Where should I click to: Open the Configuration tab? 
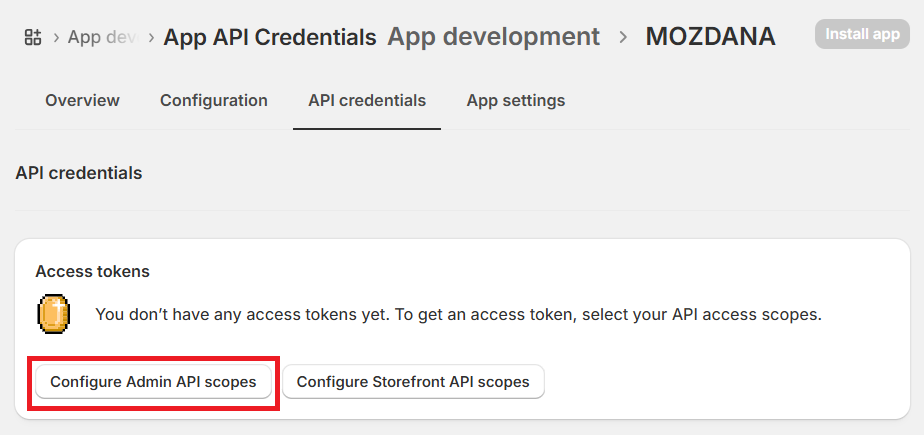click(214, 100)
